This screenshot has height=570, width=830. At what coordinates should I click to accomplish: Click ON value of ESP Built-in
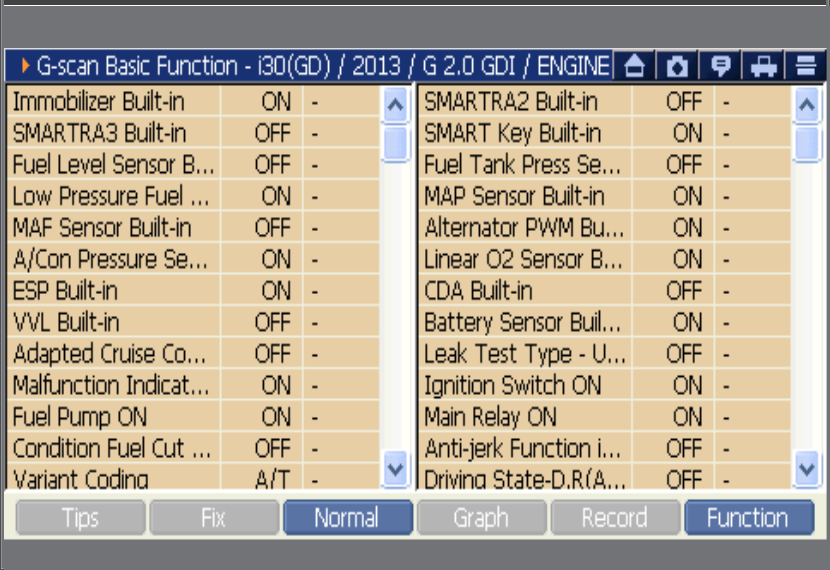point(276,291)
